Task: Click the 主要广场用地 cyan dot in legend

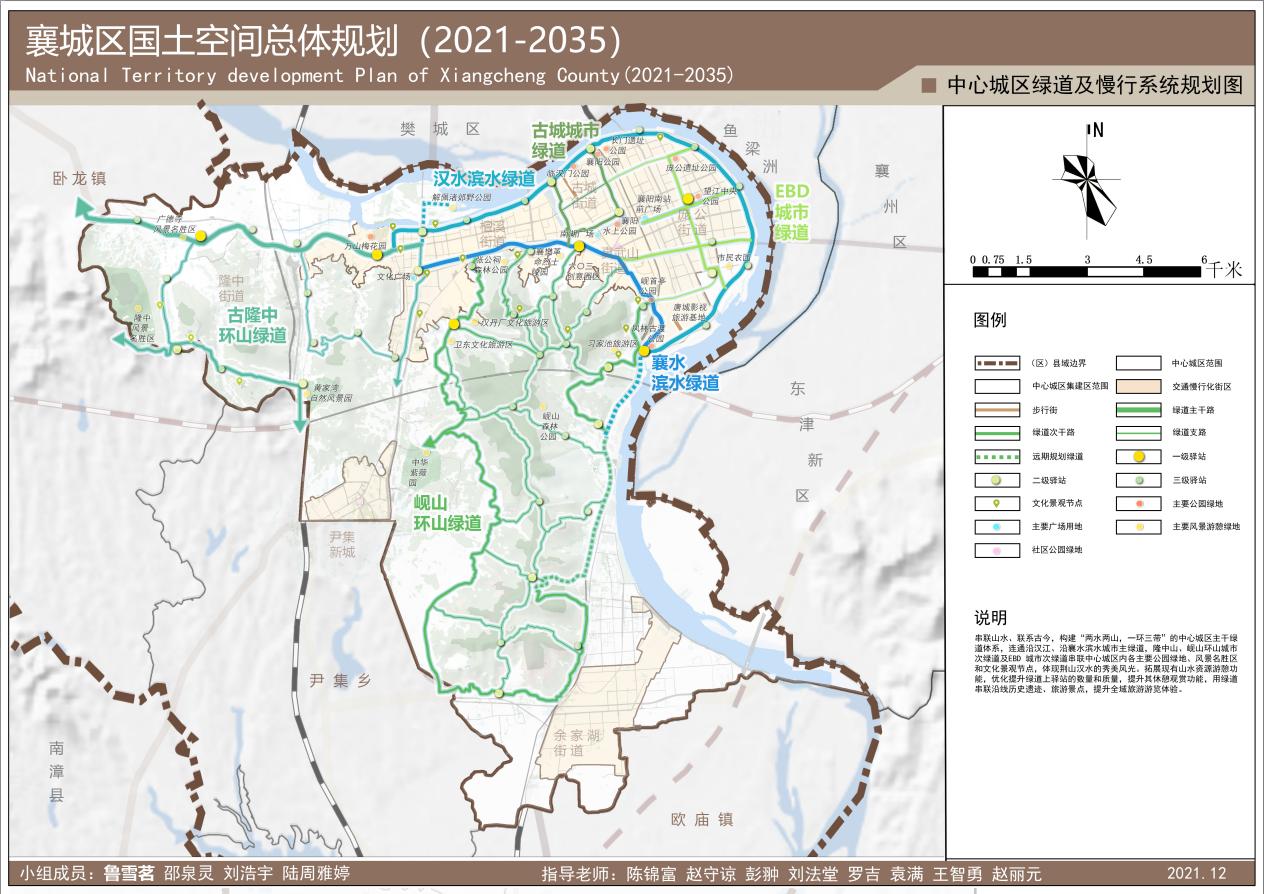Action: point(998,526)
